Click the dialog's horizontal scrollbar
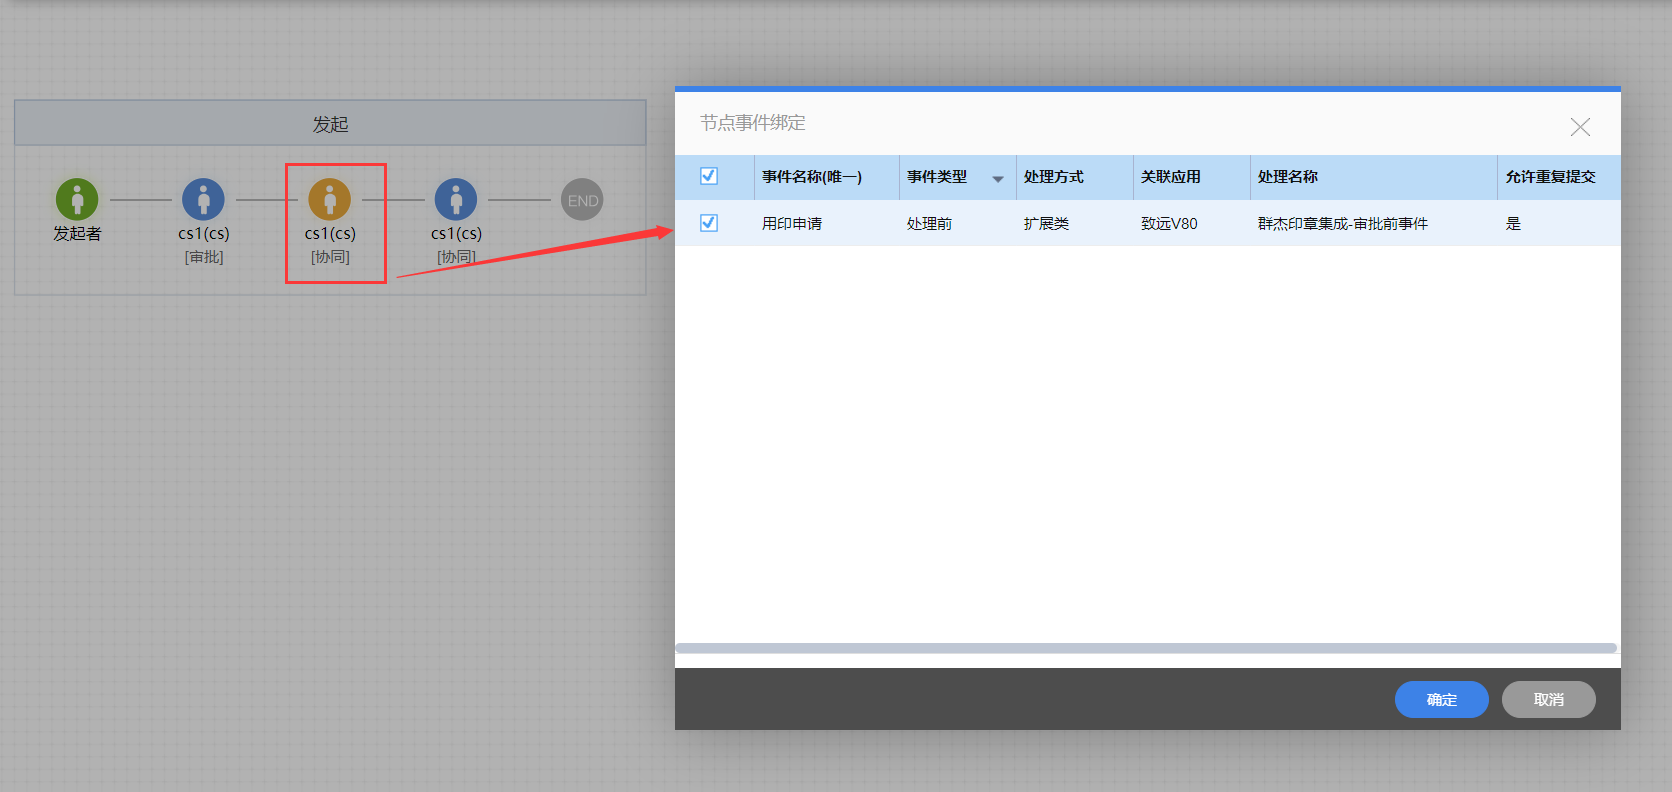The width and height of the screenshot is (1672, 792). [1146, 648]
